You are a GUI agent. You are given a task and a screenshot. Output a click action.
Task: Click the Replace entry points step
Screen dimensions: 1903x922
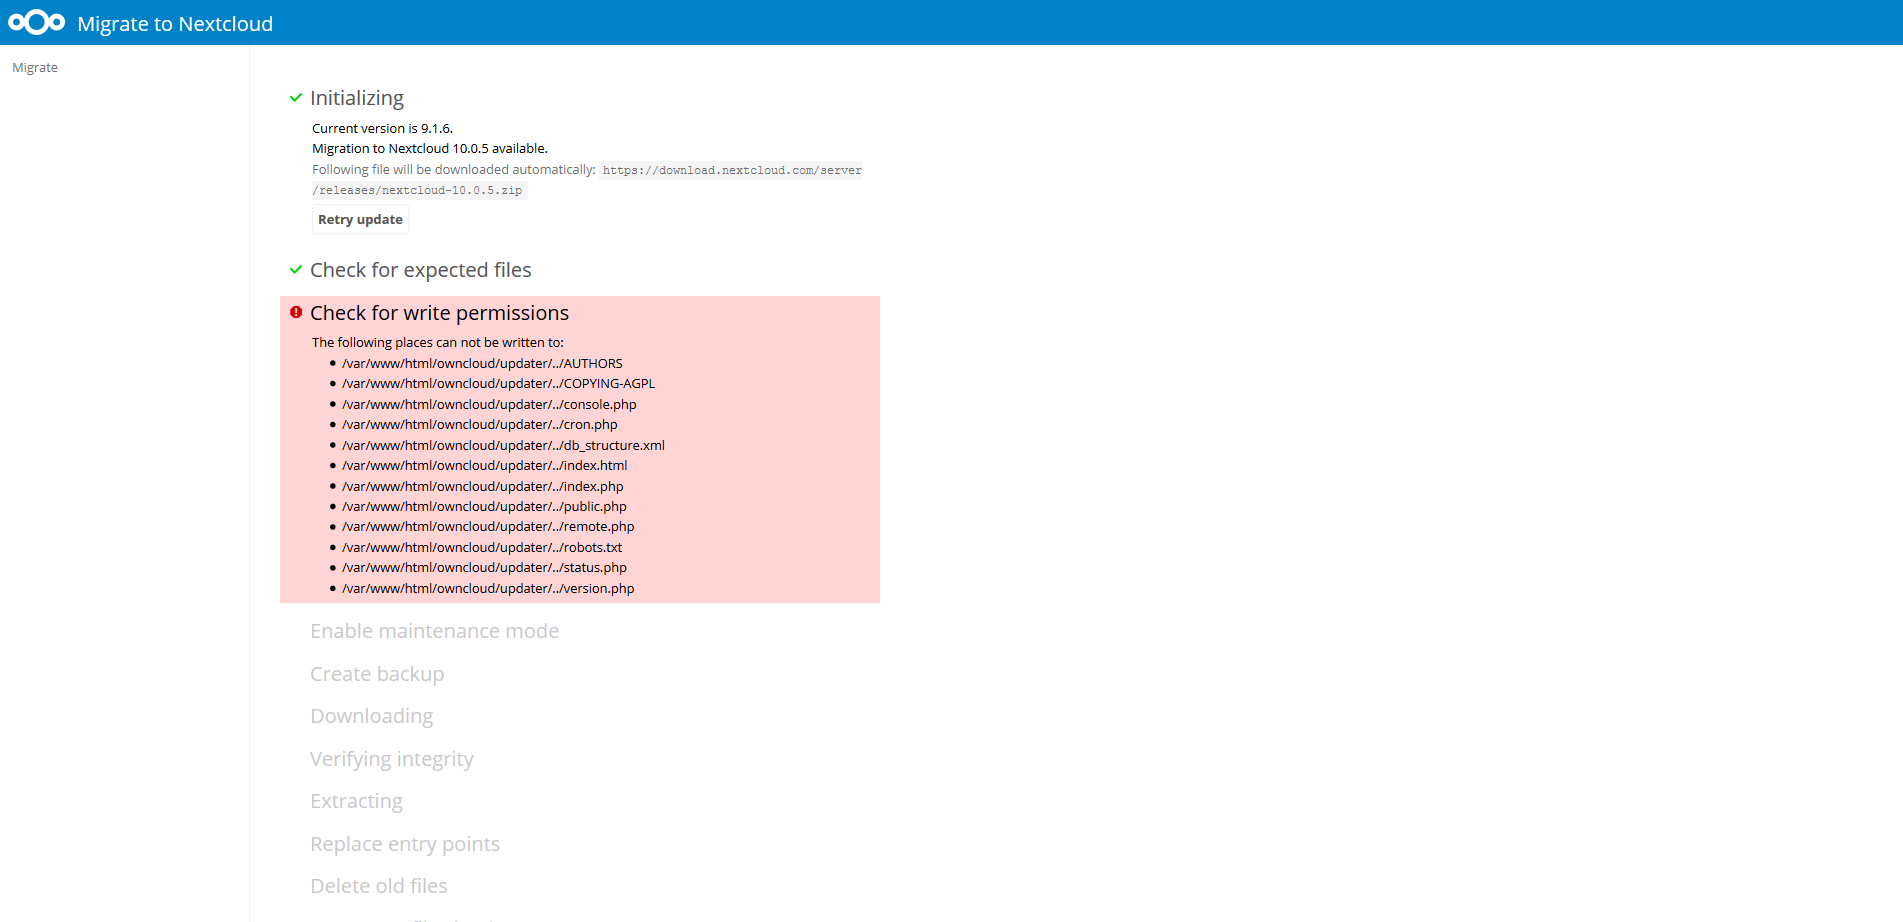405,844
